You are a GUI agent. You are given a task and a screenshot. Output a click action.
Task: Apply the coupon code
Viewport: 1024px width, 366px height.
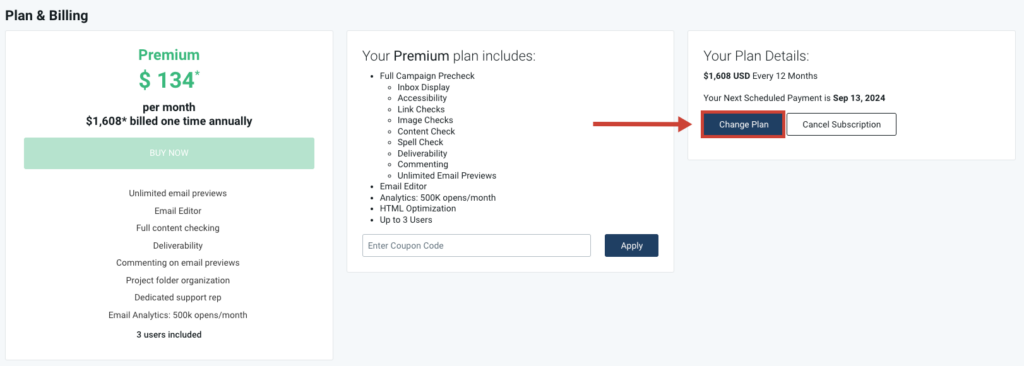(x=632, y=246)
